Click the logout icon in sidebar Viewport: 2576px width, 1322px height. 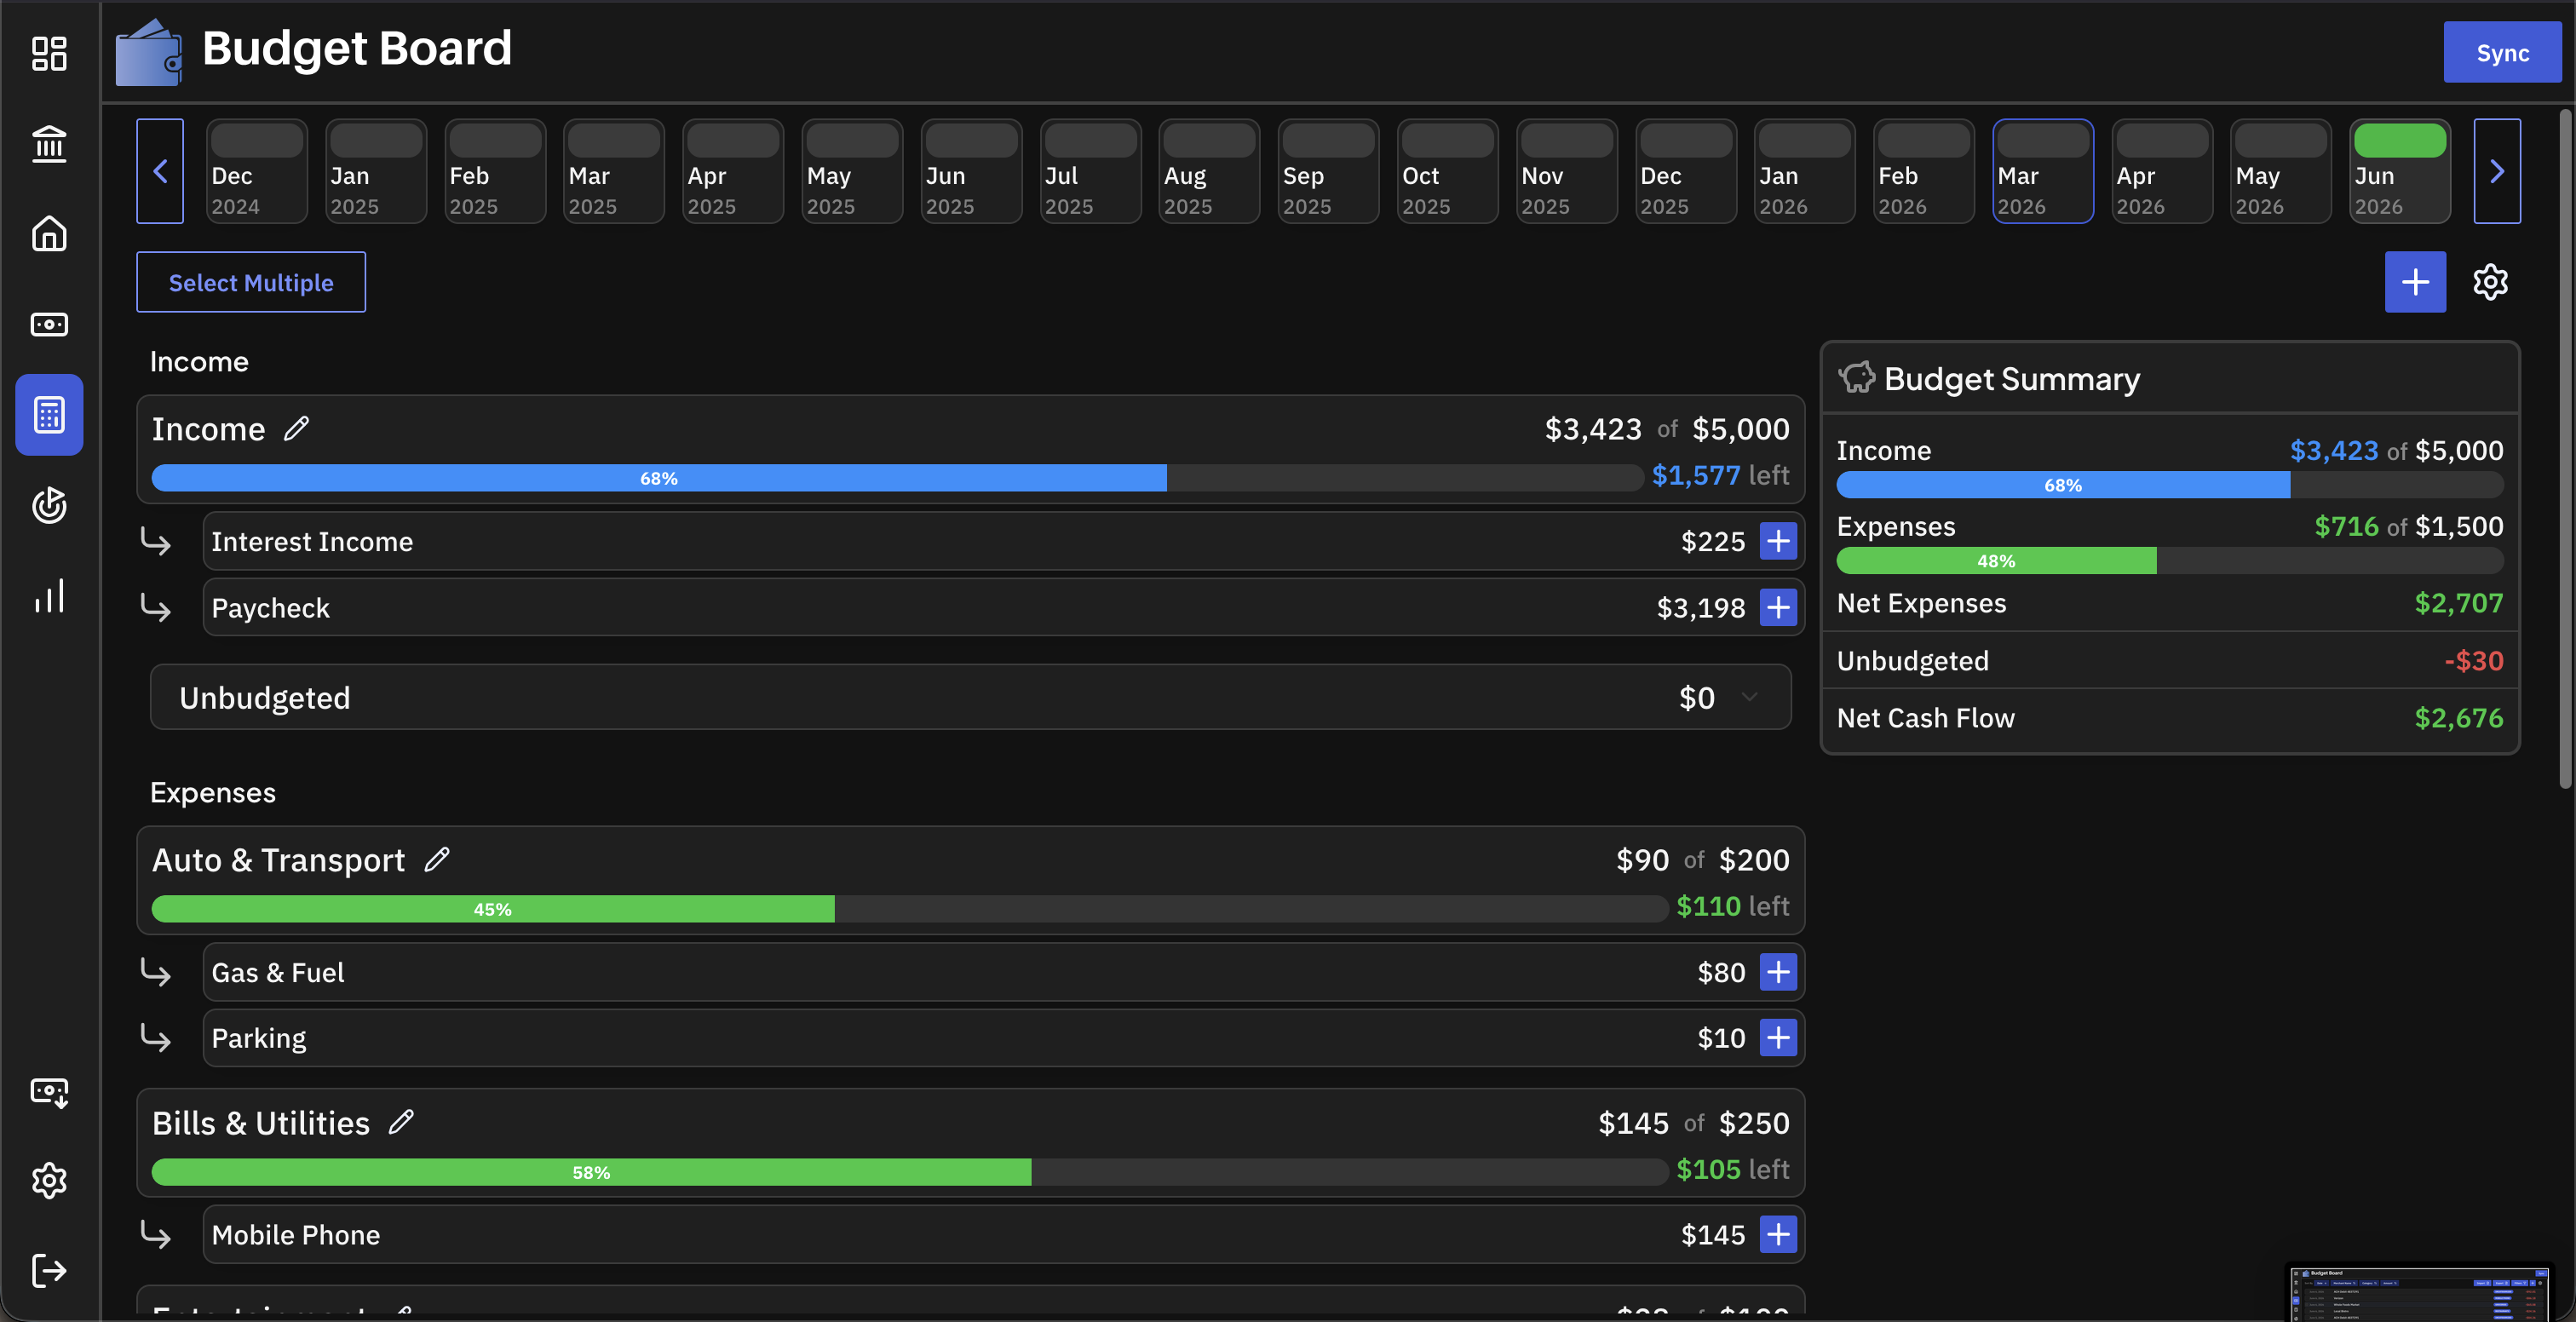tap(49, 1270)
